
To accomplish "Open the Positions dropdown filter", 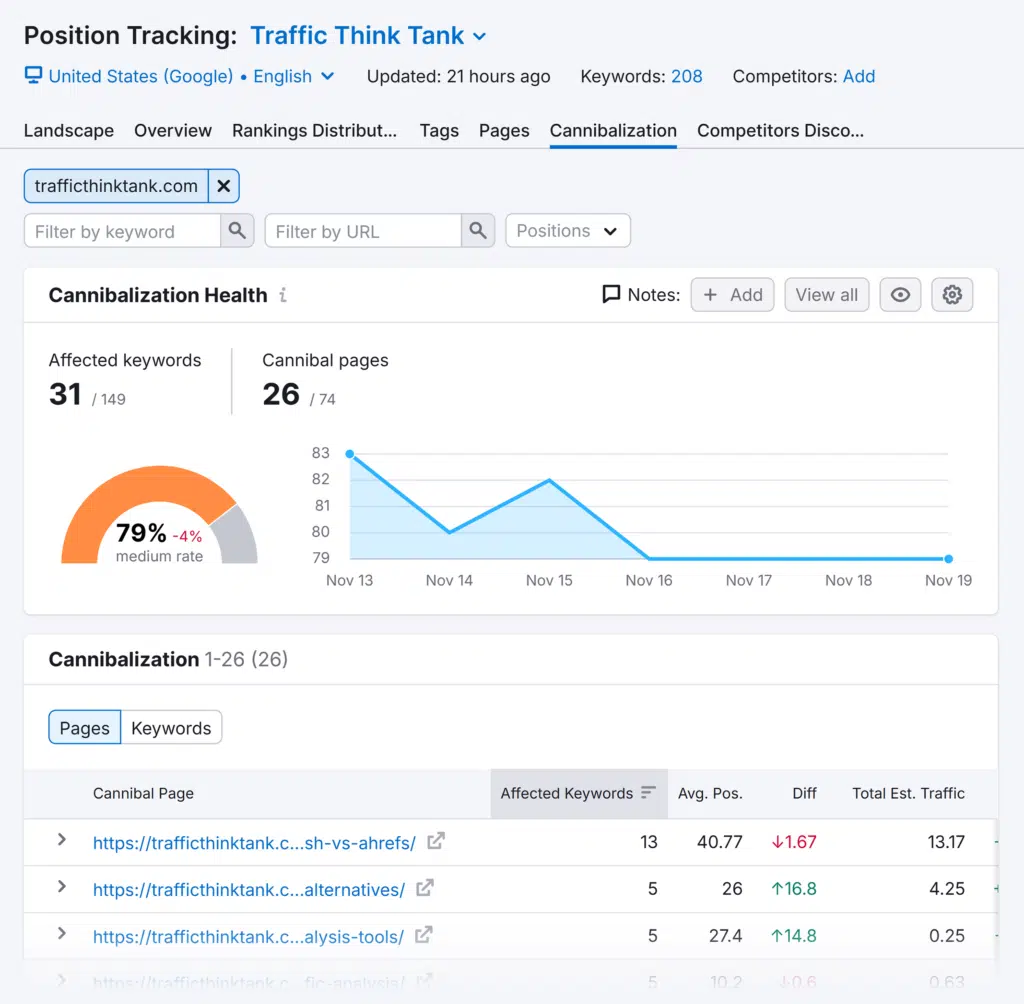I will pos(567,231).
